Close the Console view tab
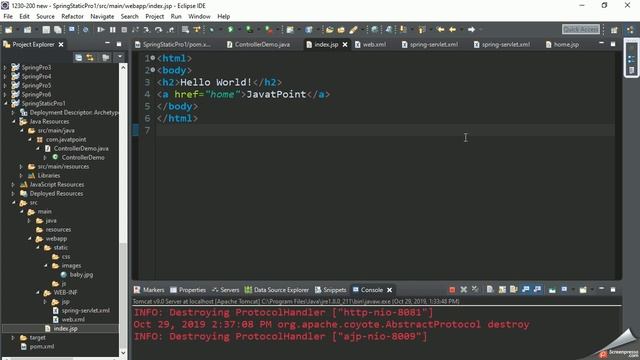This screenshot has height=360, width=640. [389, 290]
